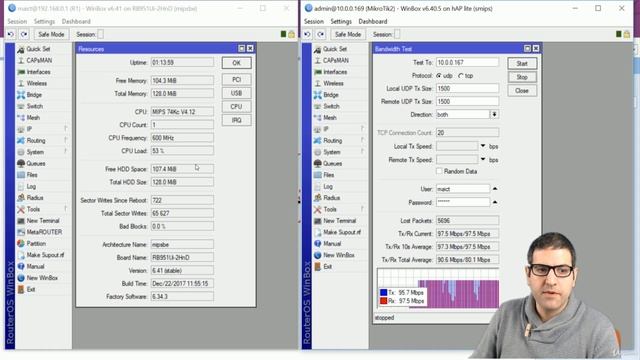The width and height of the screenshot is (640, 360).
Task: Open Exit in left WinBox sidebar
Action: pos(31,289)
